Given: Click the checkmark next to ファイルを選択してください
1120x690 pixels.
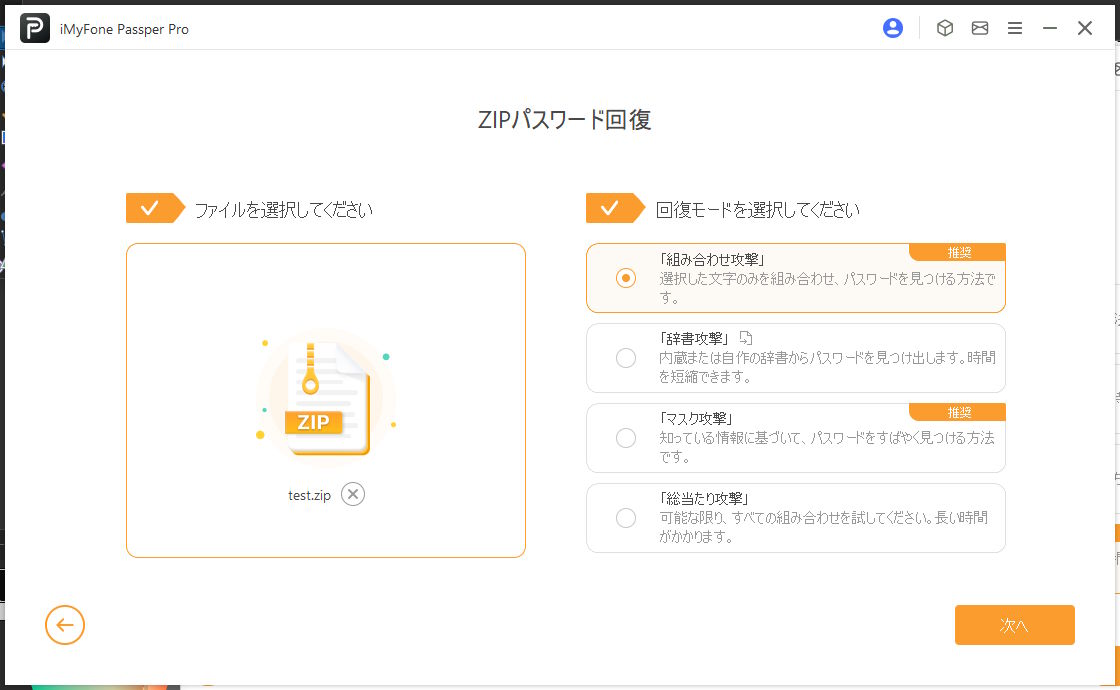Looking at the screenshot, I should click(x=150, y=208).
